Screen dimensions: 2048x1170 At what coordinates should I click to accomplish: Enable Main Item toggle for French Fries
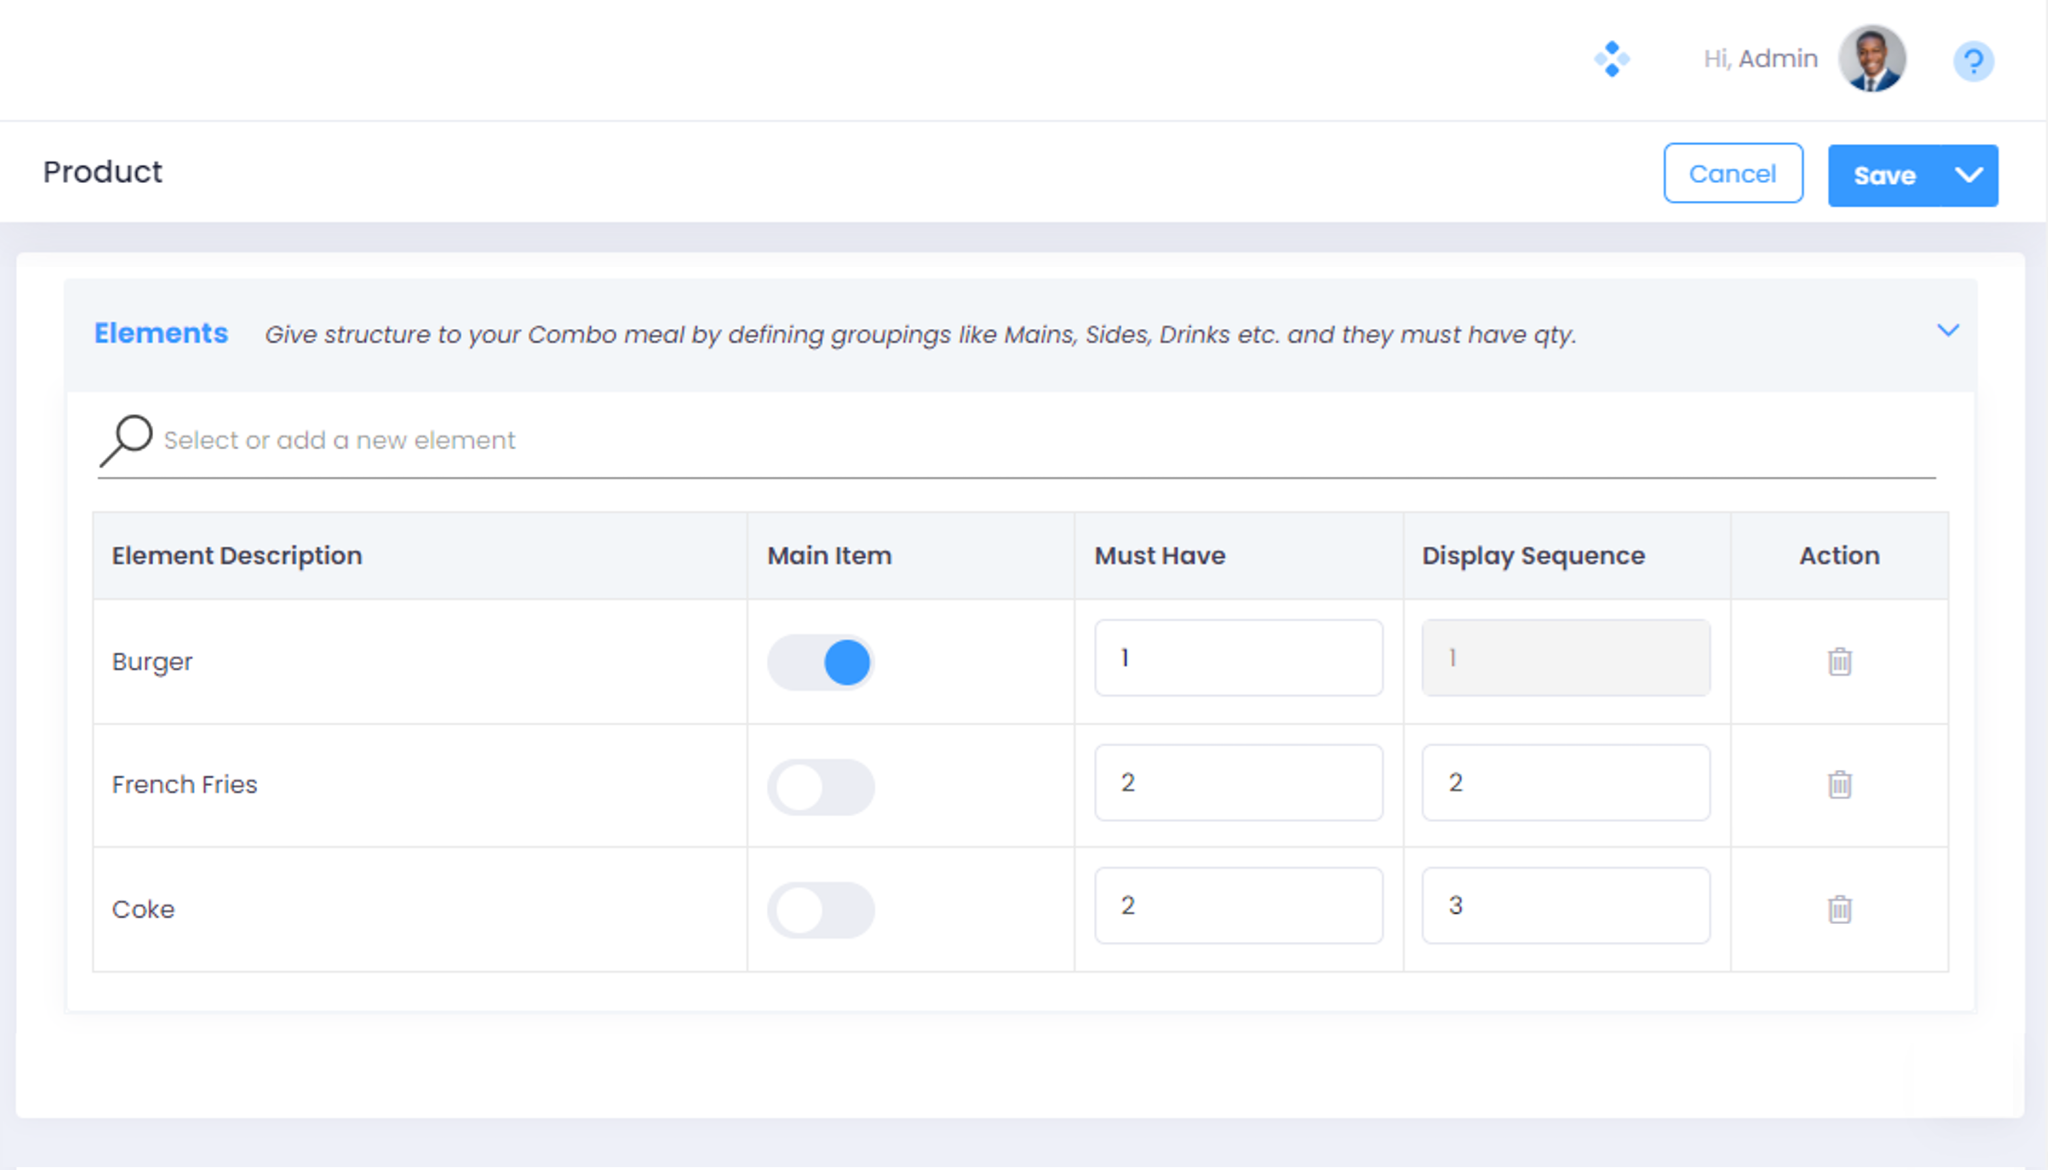820,787
